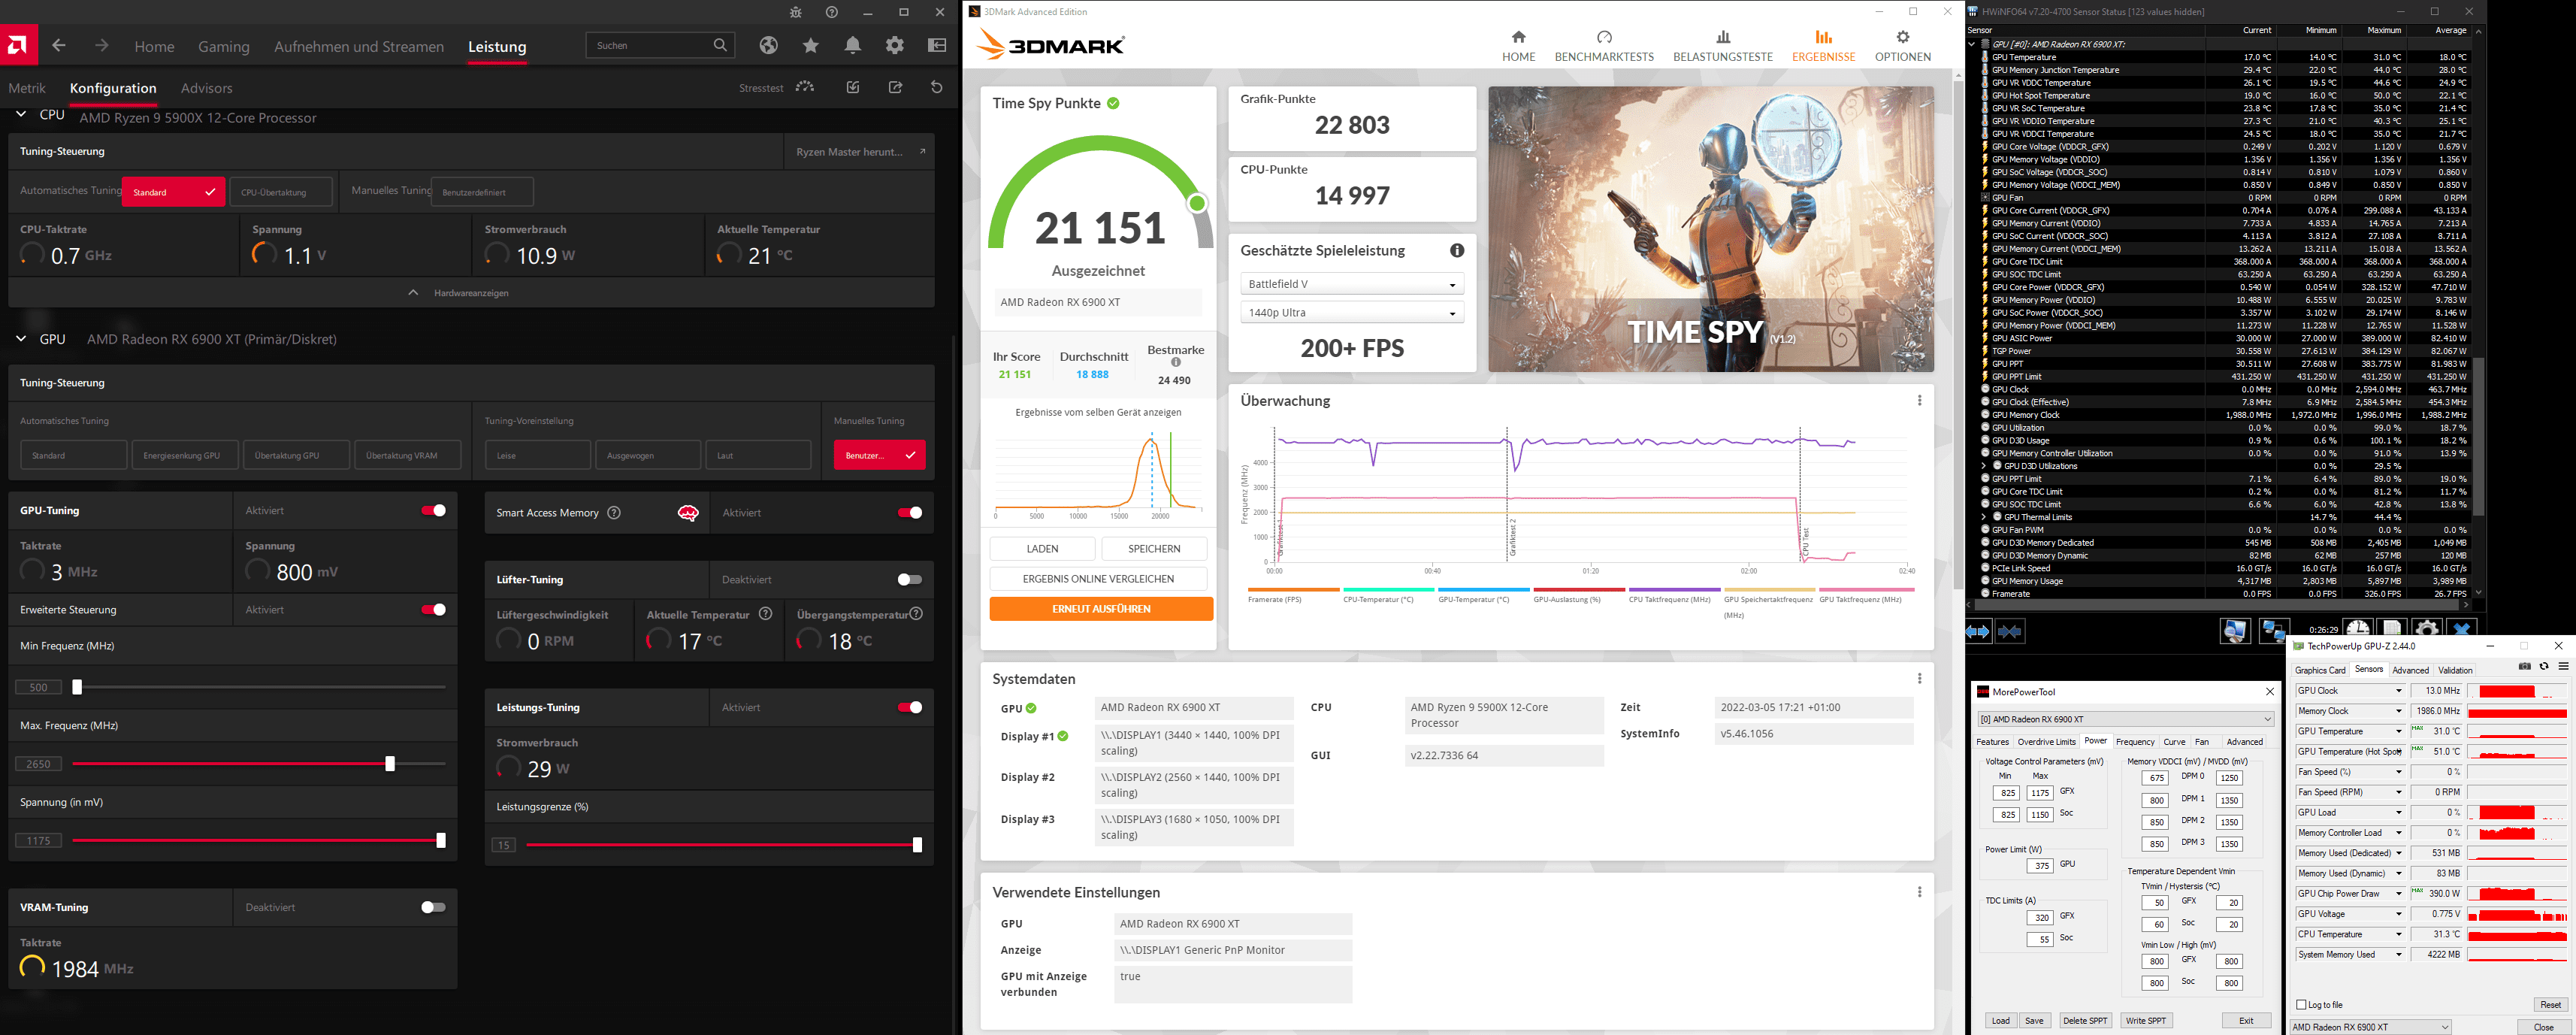Open the Graphics Card tab in GPU-Z
Image resolution: width=2576 pixels, height=1035 pixels.
pos(2320,670)
